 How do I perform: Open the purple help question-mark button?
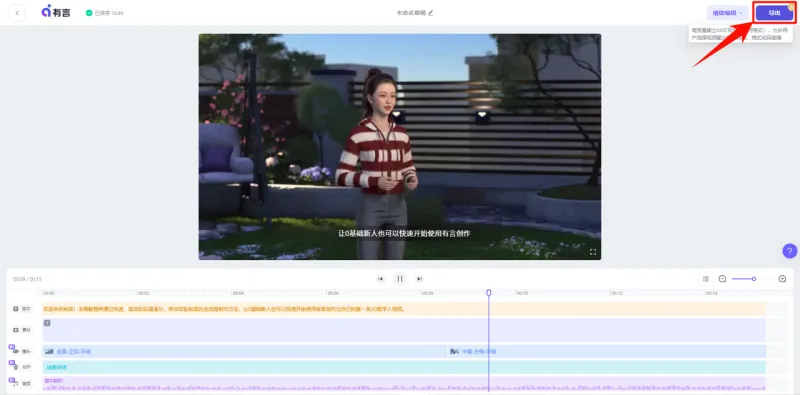point(789,251)
